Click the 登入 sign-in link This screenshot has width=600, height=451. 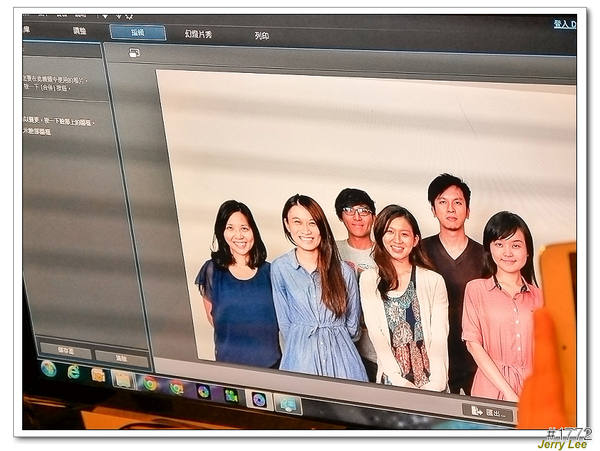coord(564,24)
